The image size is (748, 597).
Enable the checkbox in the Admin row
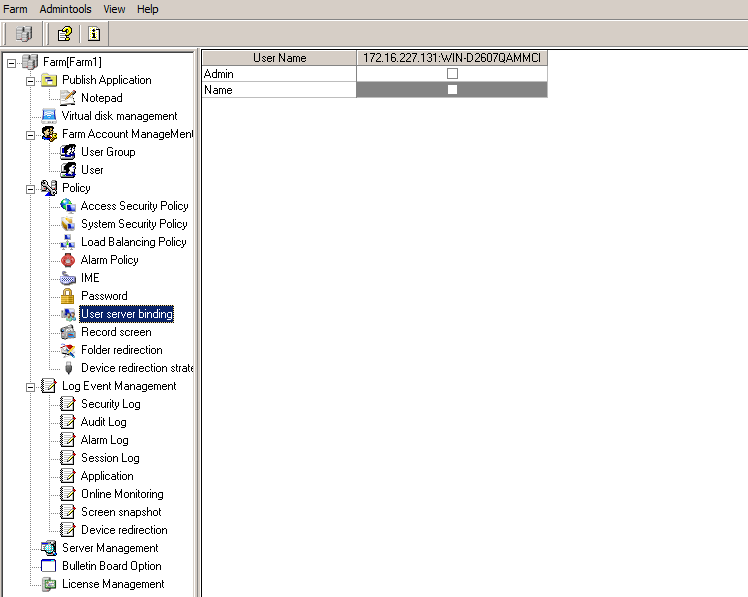452,74
